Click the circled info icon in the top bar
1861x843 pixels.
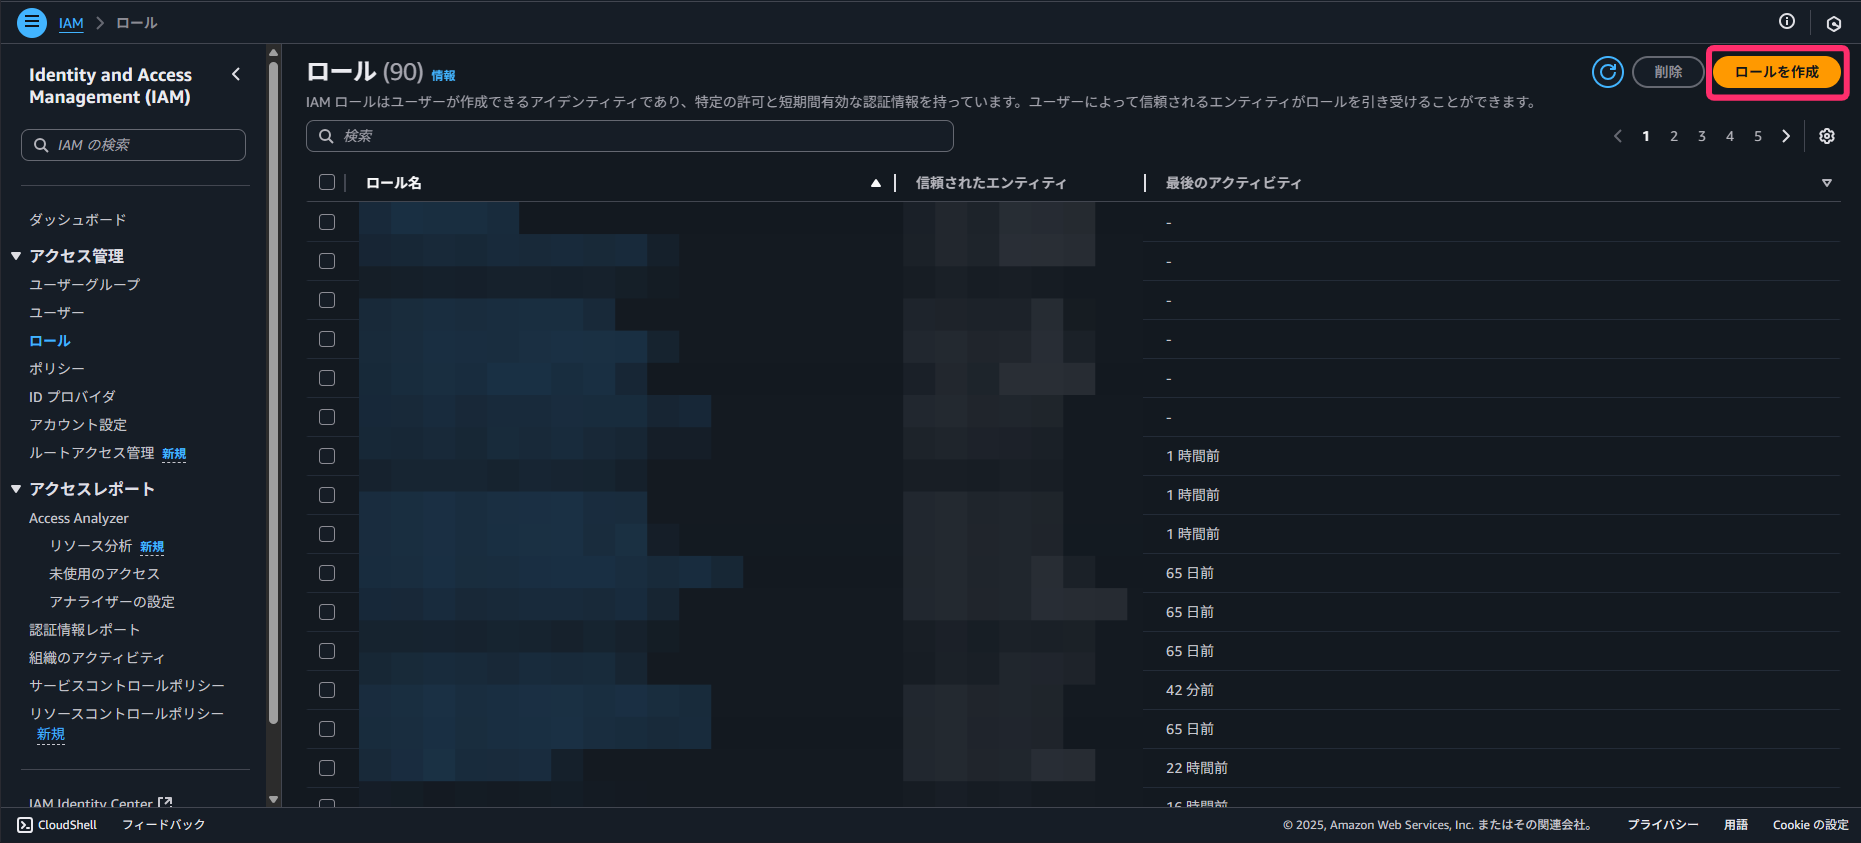1787,21
